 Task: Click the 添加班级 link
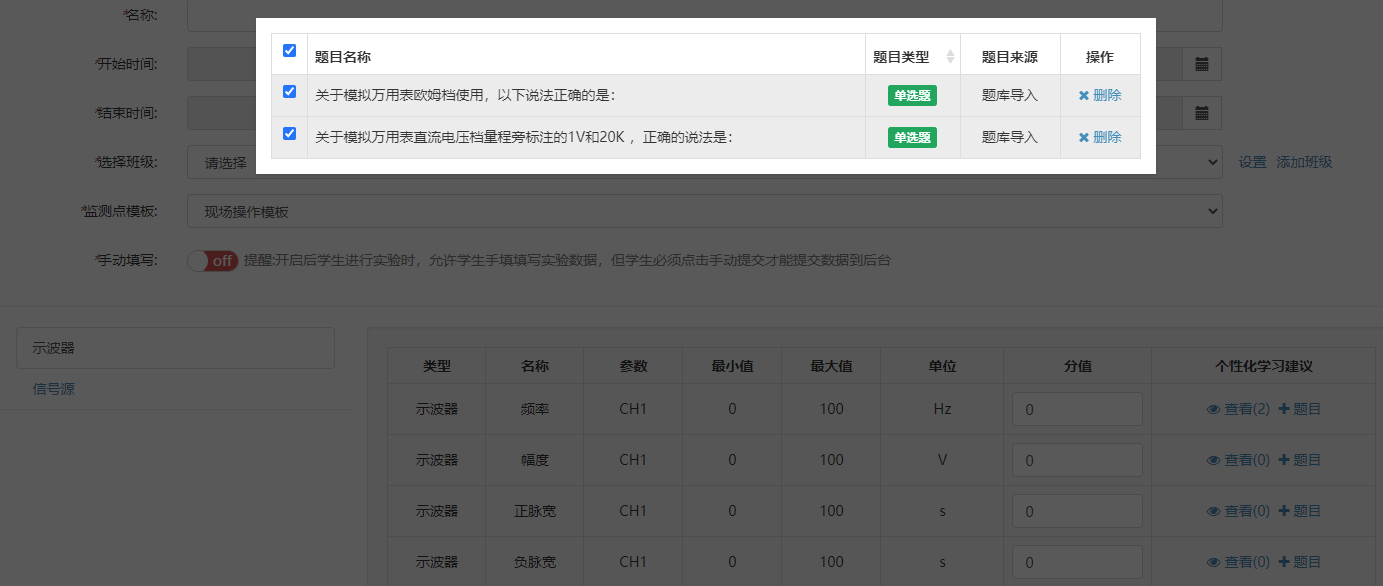point(1304,162)
